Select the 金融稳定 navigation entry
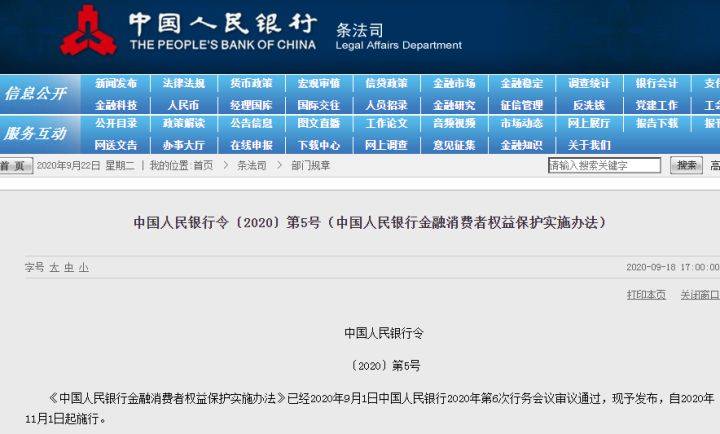This screenshot has width=720, height=434. (x=522, y=83)
